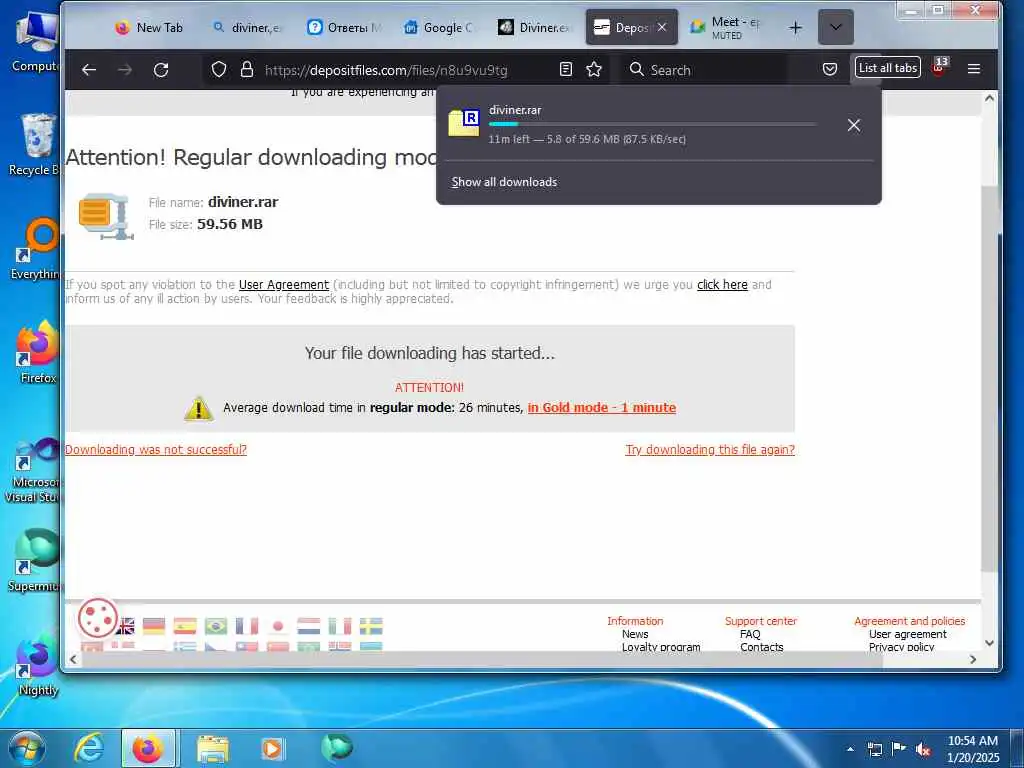Toggle reader view icon in address bar
Viewport: 1024px width, 768px height.
pyautogui.click(x=566, y=69)
